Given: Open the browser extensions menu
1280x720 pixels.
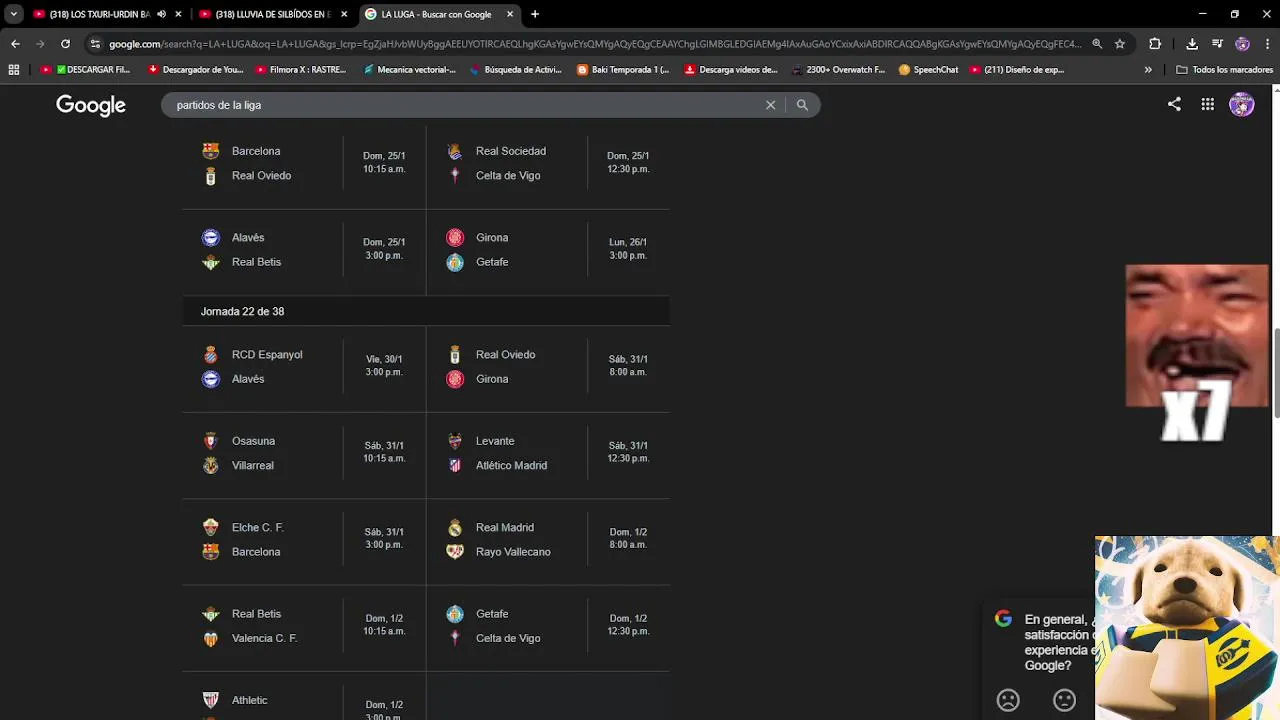Looking at the screenshot, I should [1155, 44].
